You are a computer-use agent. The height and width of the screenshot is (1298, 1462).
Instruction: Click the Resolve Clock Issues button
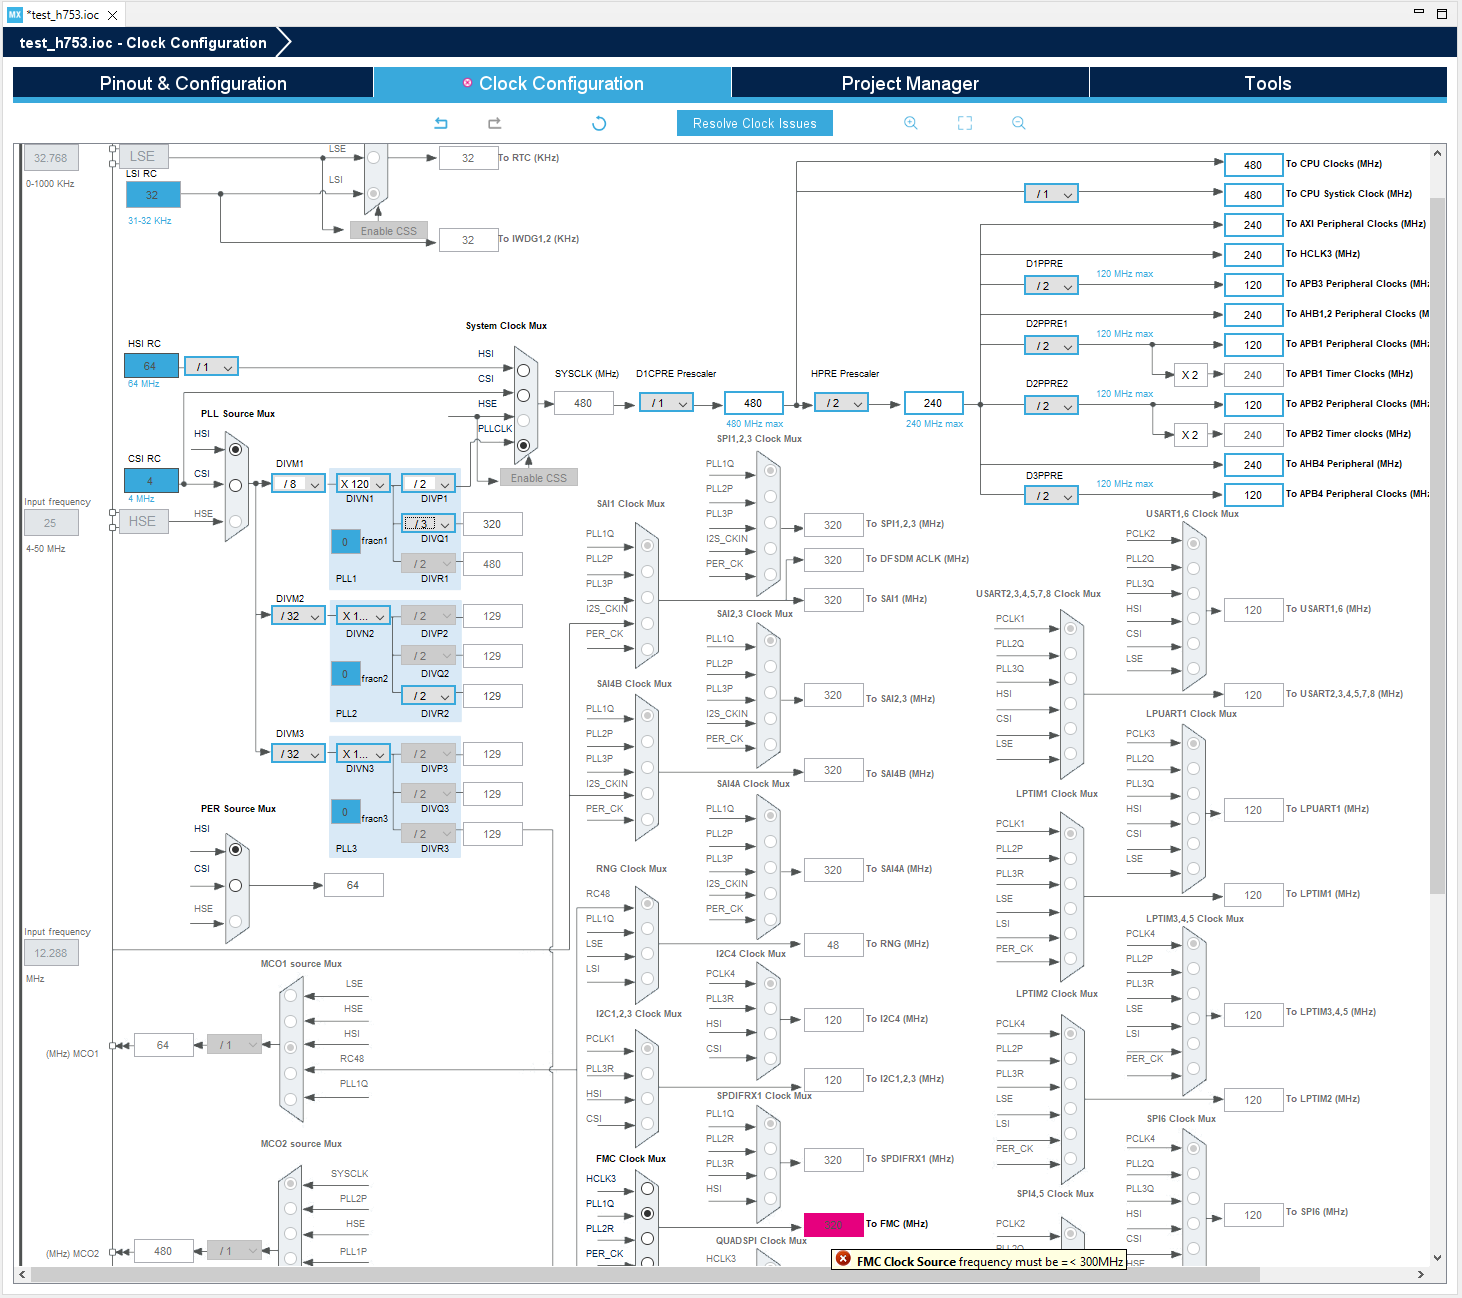pyautogui.click(x=754, y=122)
